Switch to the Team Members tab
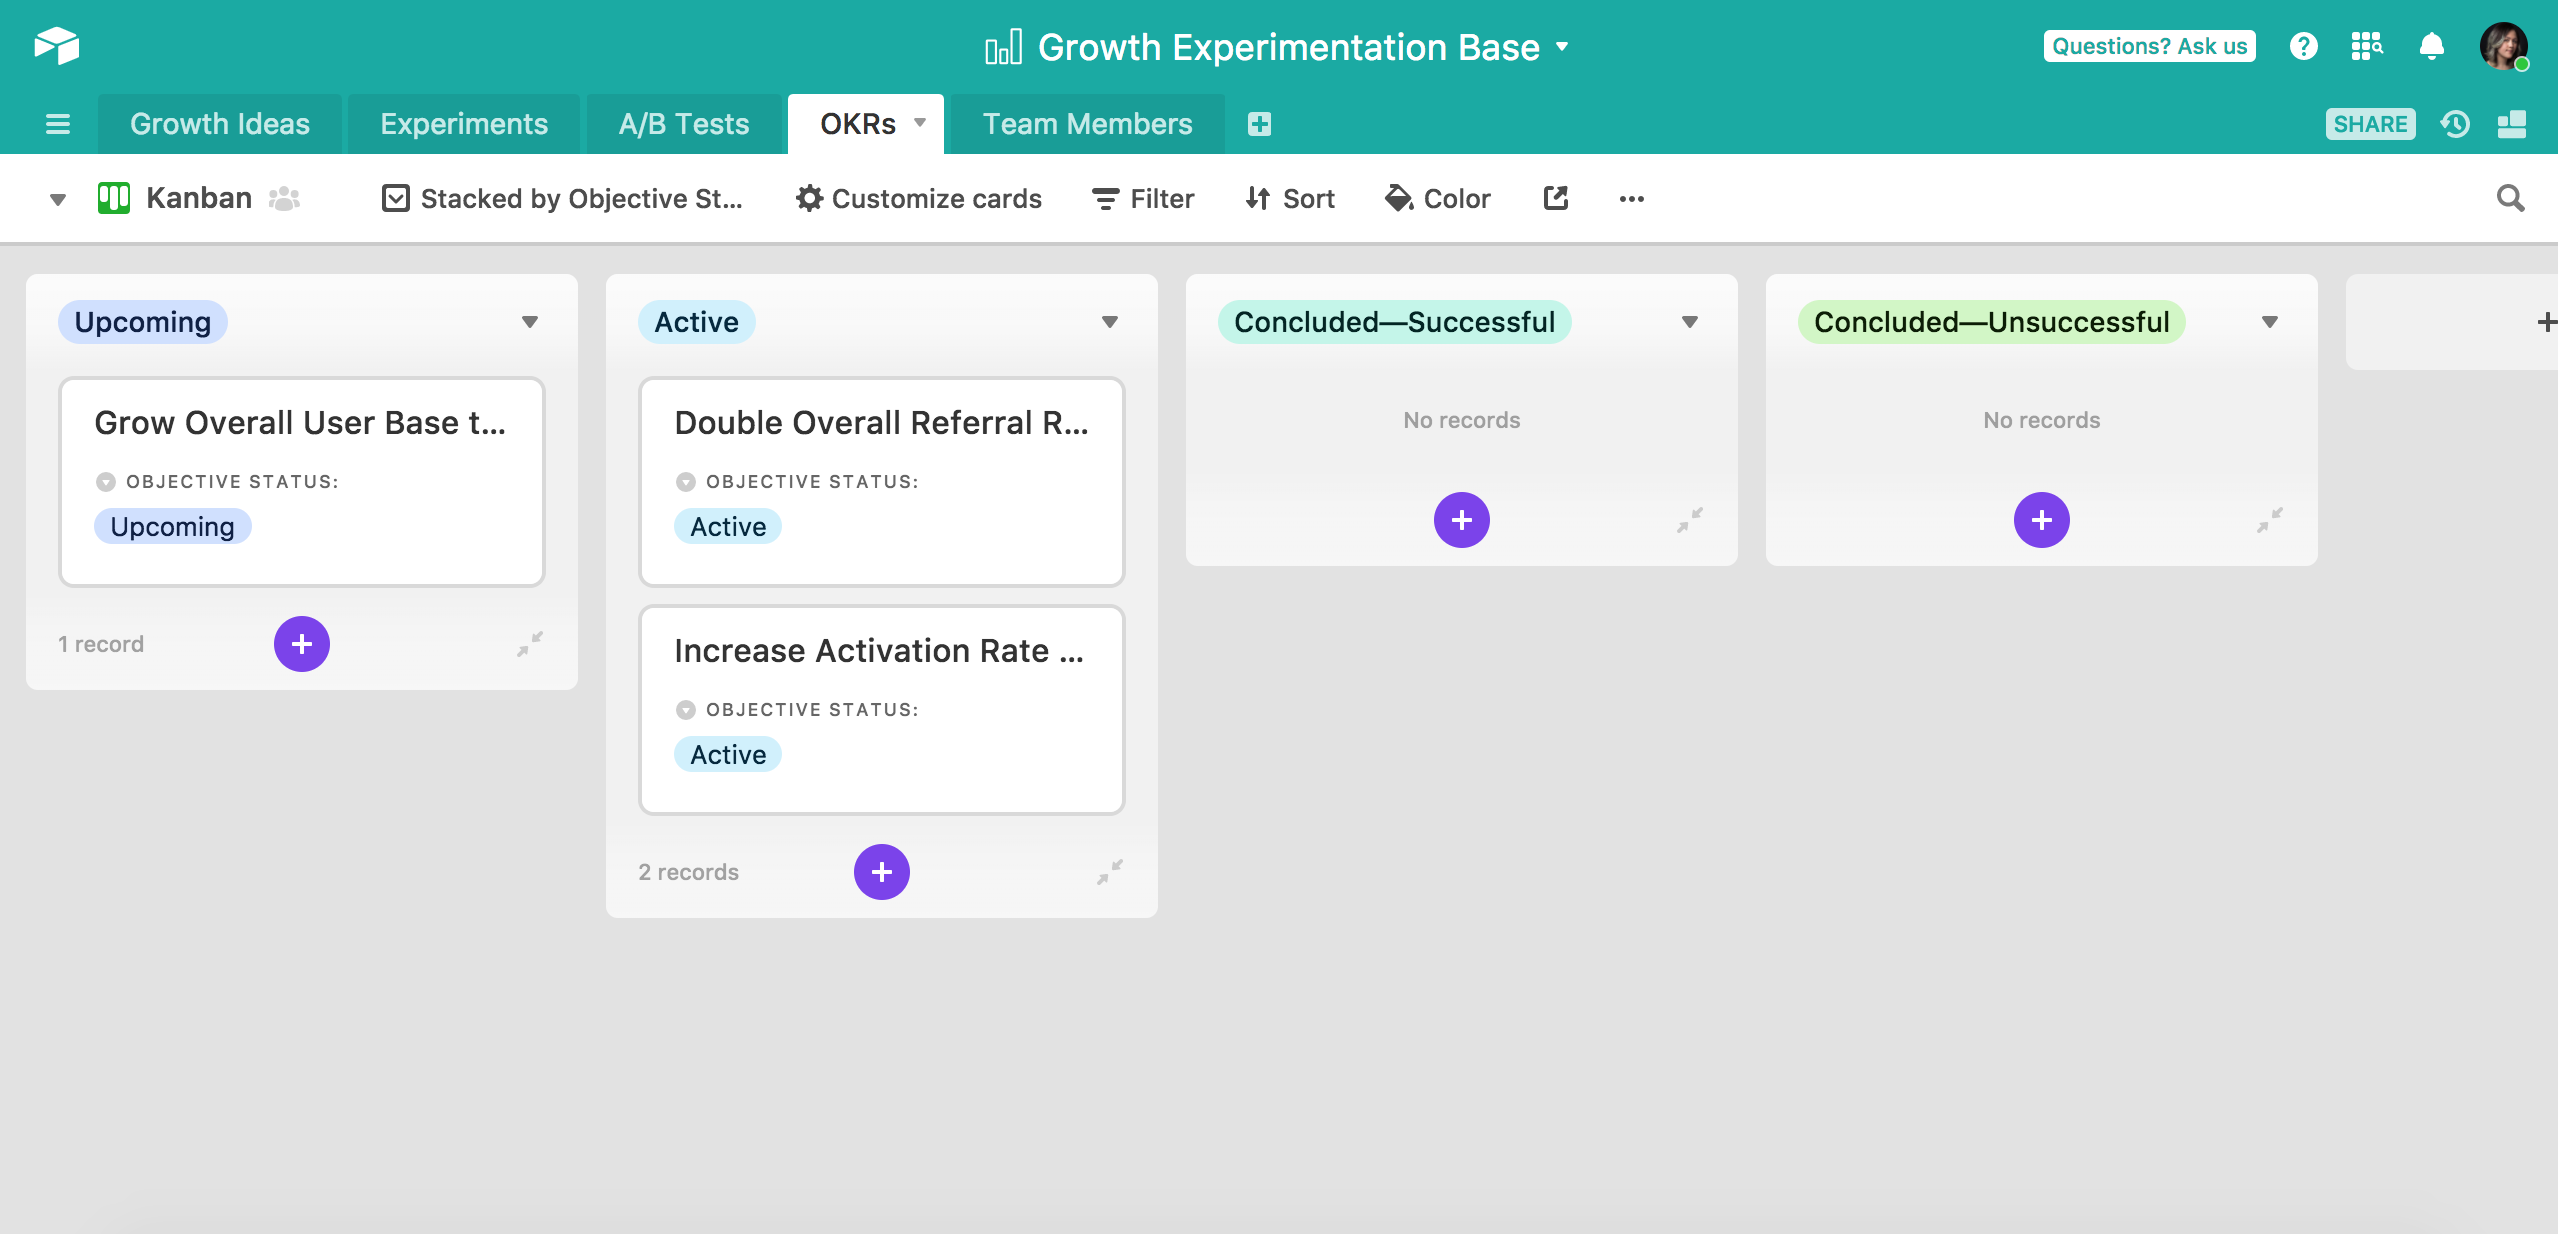The image size is (2558, 1234). click(1087, 124)
